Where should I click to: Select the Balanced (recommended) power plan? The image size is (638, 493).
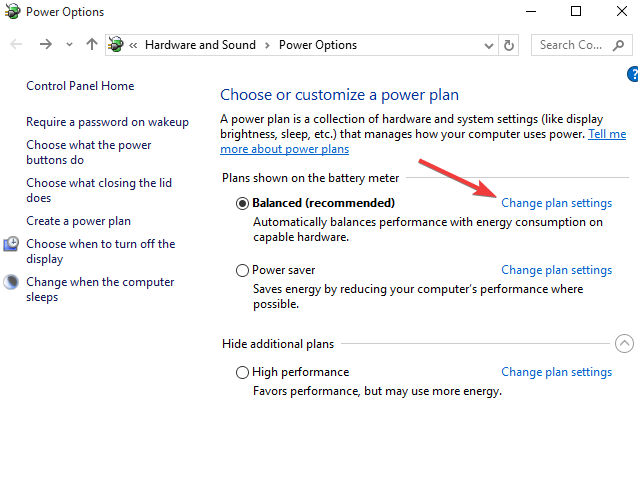(242, 203)
